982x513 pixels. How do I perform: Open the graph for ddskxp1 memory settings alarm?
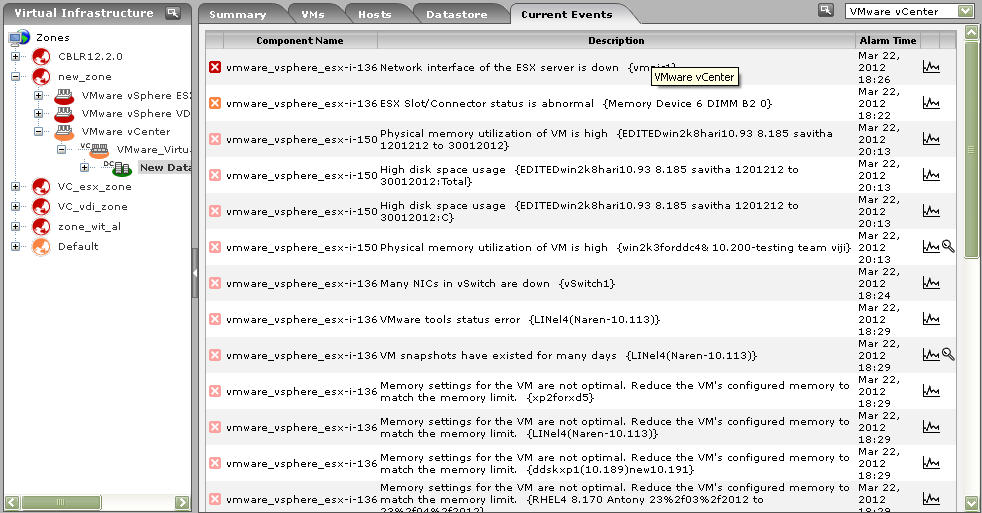(931, 463)
